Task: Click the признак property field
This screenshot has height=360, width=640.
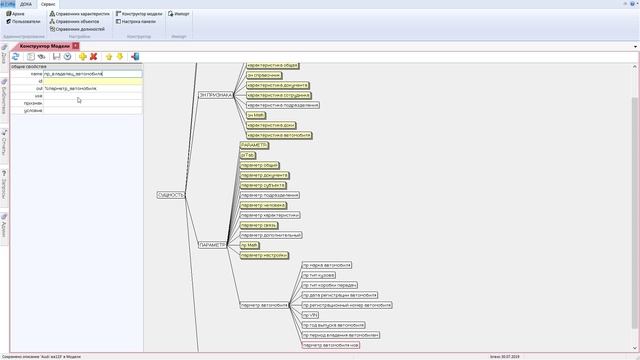Action: point(93,103)
